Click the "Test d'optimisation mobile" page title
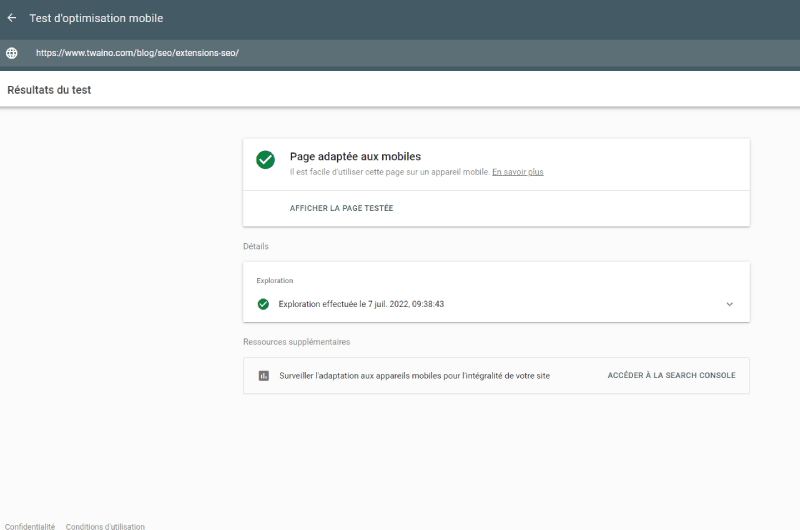This screenshot has height=530, width=800. [96, 18]
